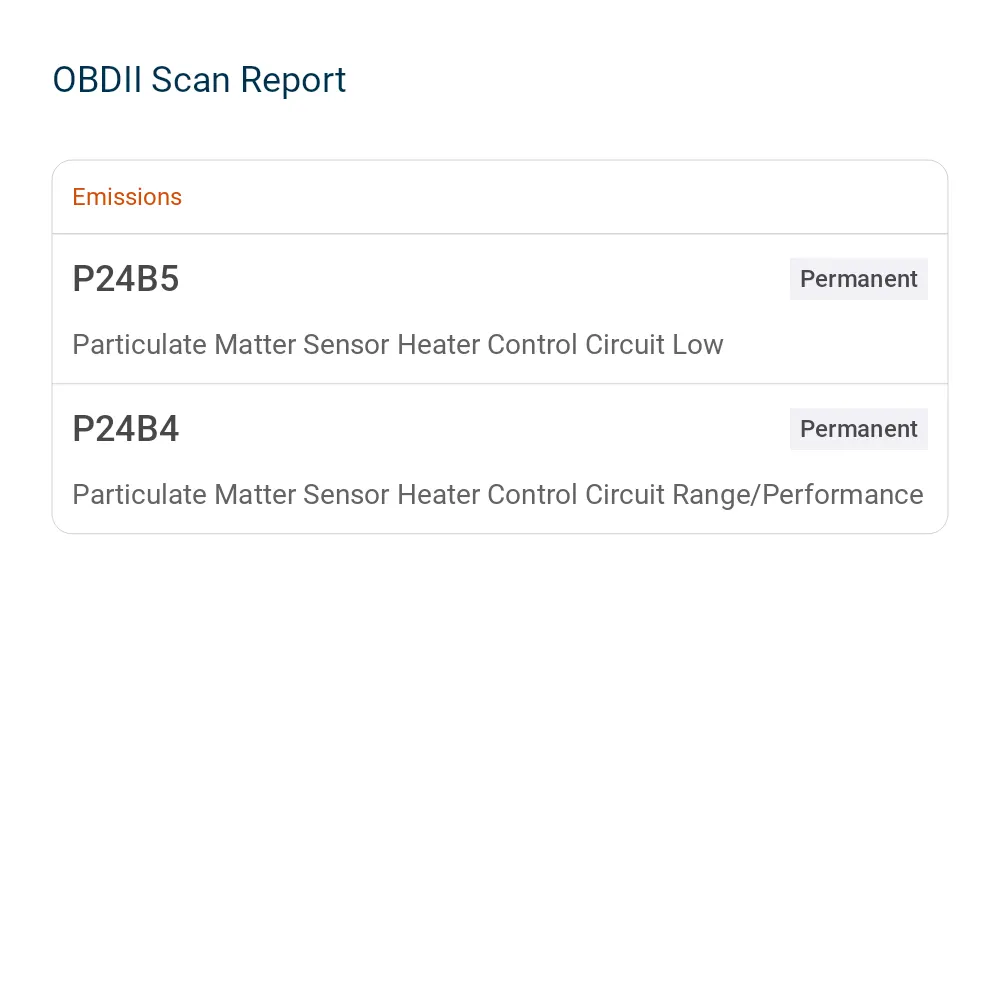
Task: Select P24B5 Heater Control Circuit Low description
Action: click(x=398, y=344)
